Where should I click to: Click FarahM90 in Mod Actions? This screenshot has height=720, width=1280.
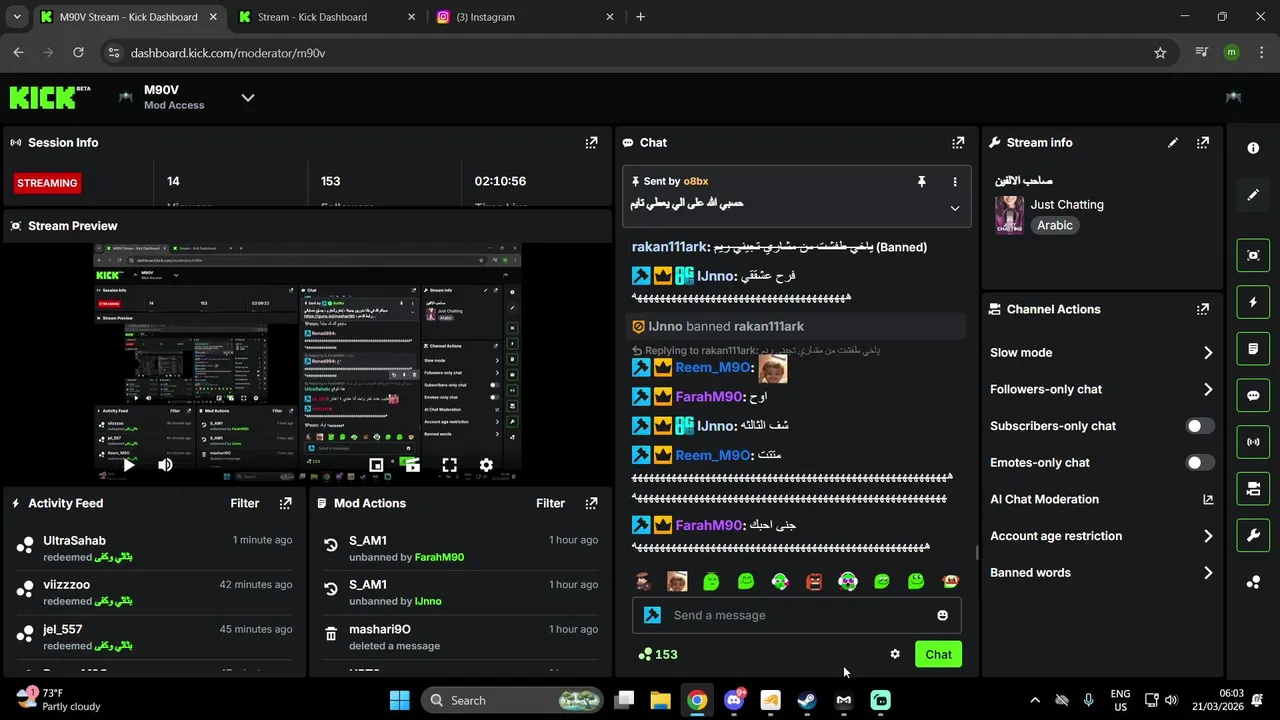click(439, 557)
